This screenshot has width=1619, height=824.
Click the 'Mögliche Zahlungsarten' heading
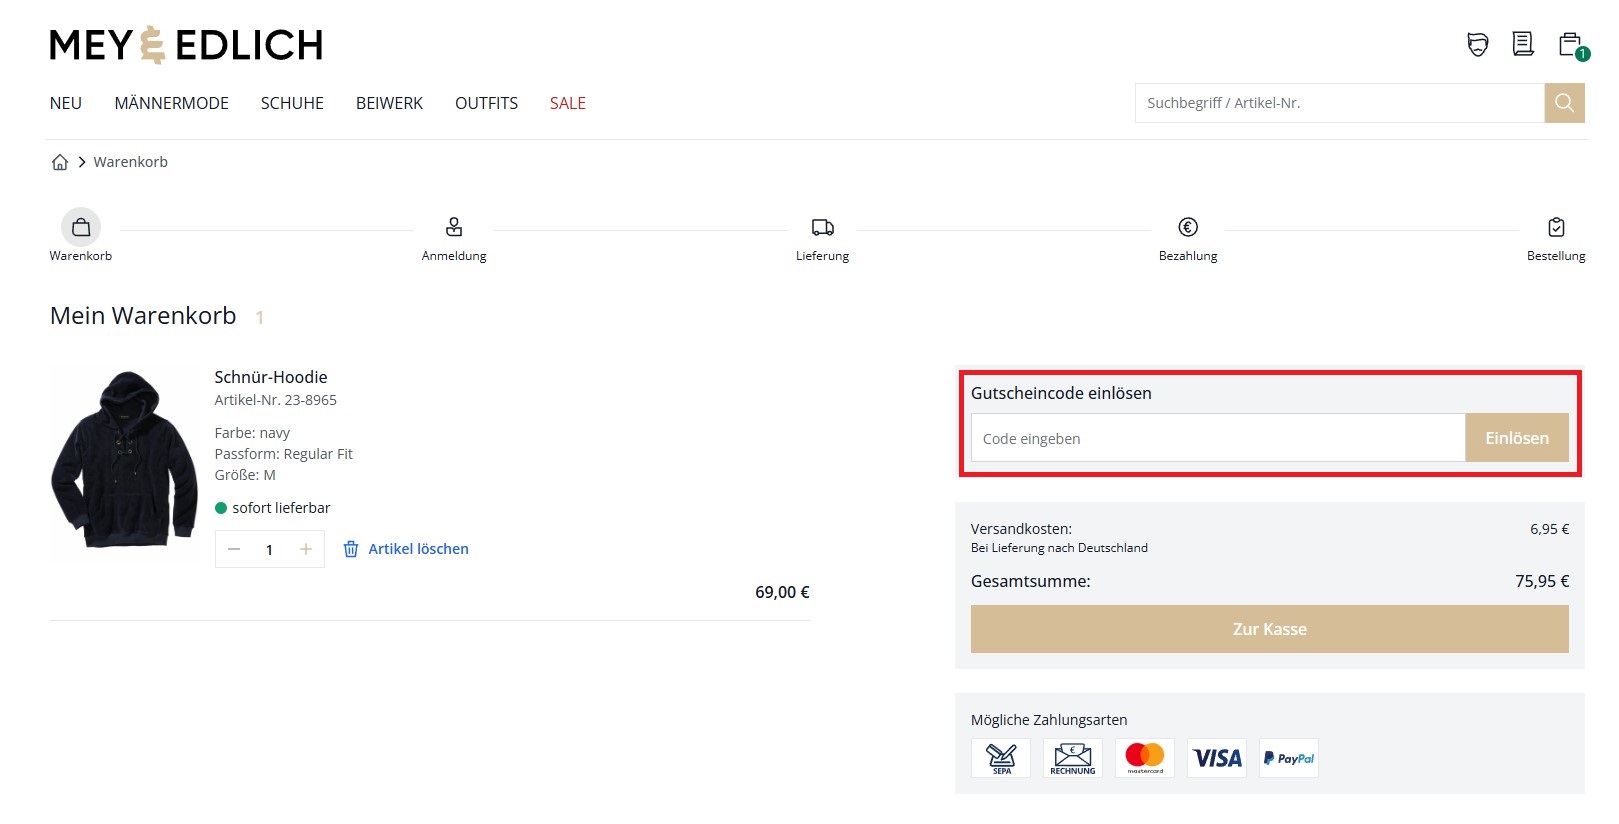coord(1049,720)
